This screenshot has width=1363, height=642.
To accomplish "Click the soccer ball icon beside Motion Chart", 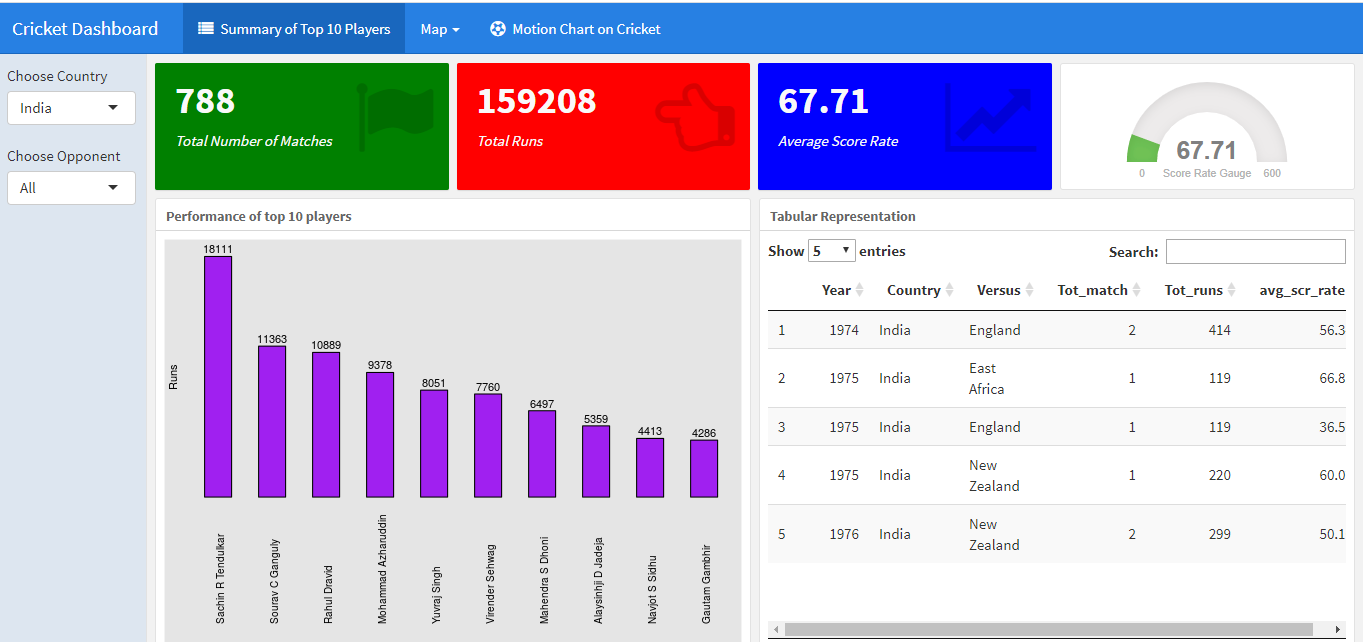I will point(498,29).
